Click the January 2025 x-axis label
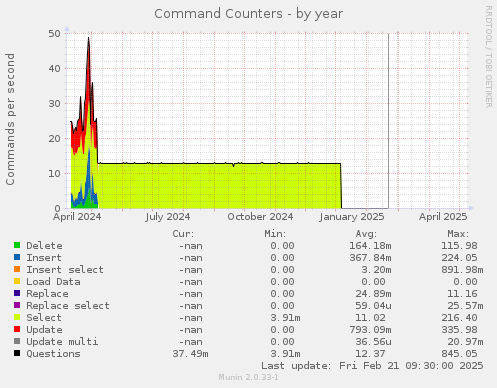This screenshot has height=388, width=497. pos(352,217)
